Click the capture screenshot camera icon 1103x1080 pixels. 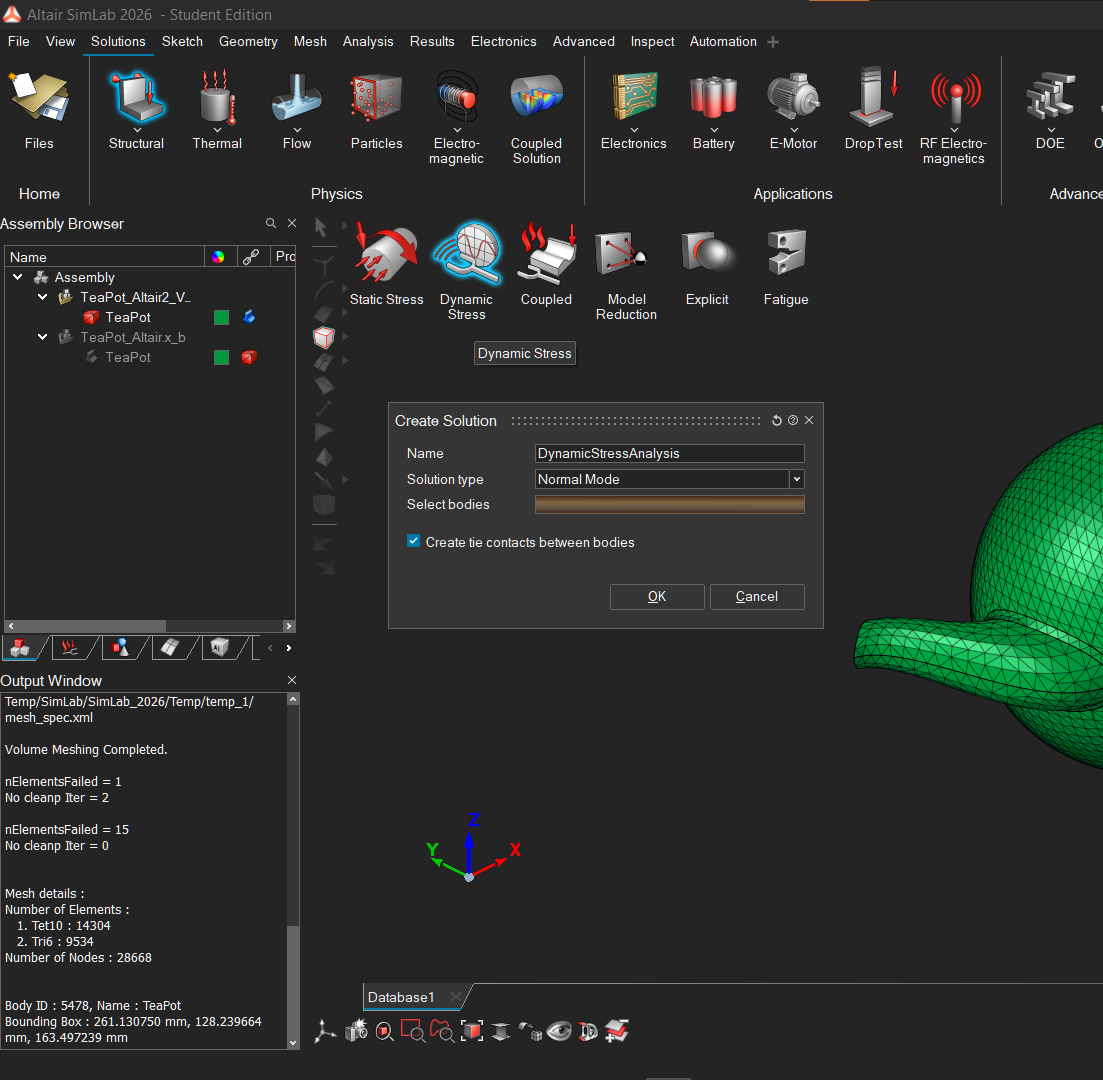pos(357,1031)
